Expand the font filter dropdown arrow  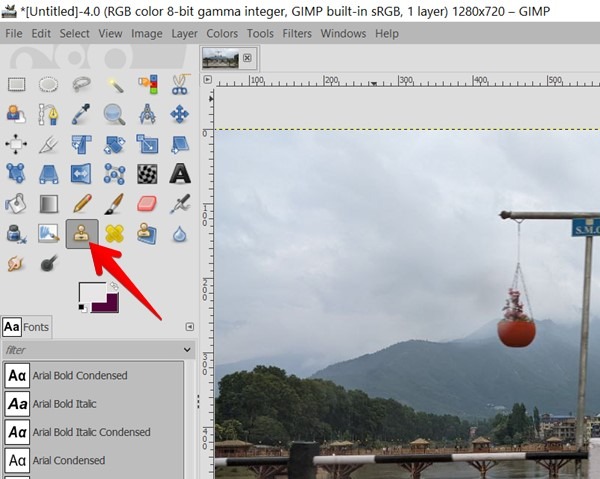(x=187, y=350)
